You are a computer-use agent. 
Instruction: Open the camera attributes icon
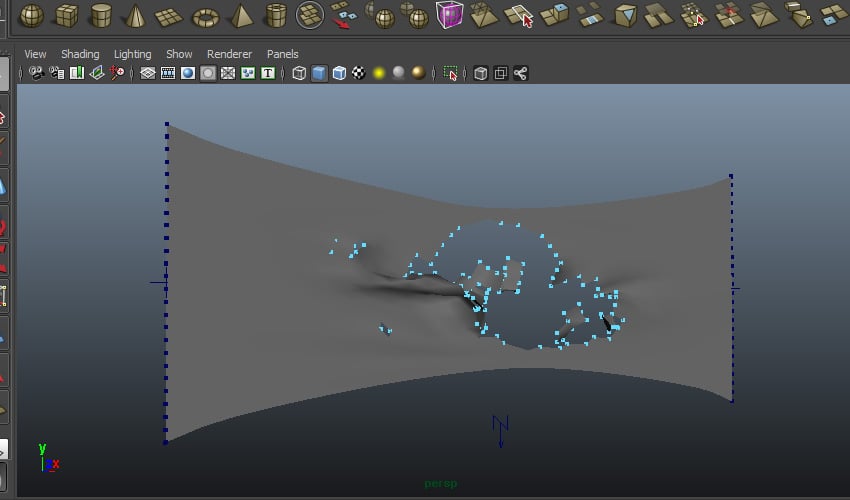57,73
